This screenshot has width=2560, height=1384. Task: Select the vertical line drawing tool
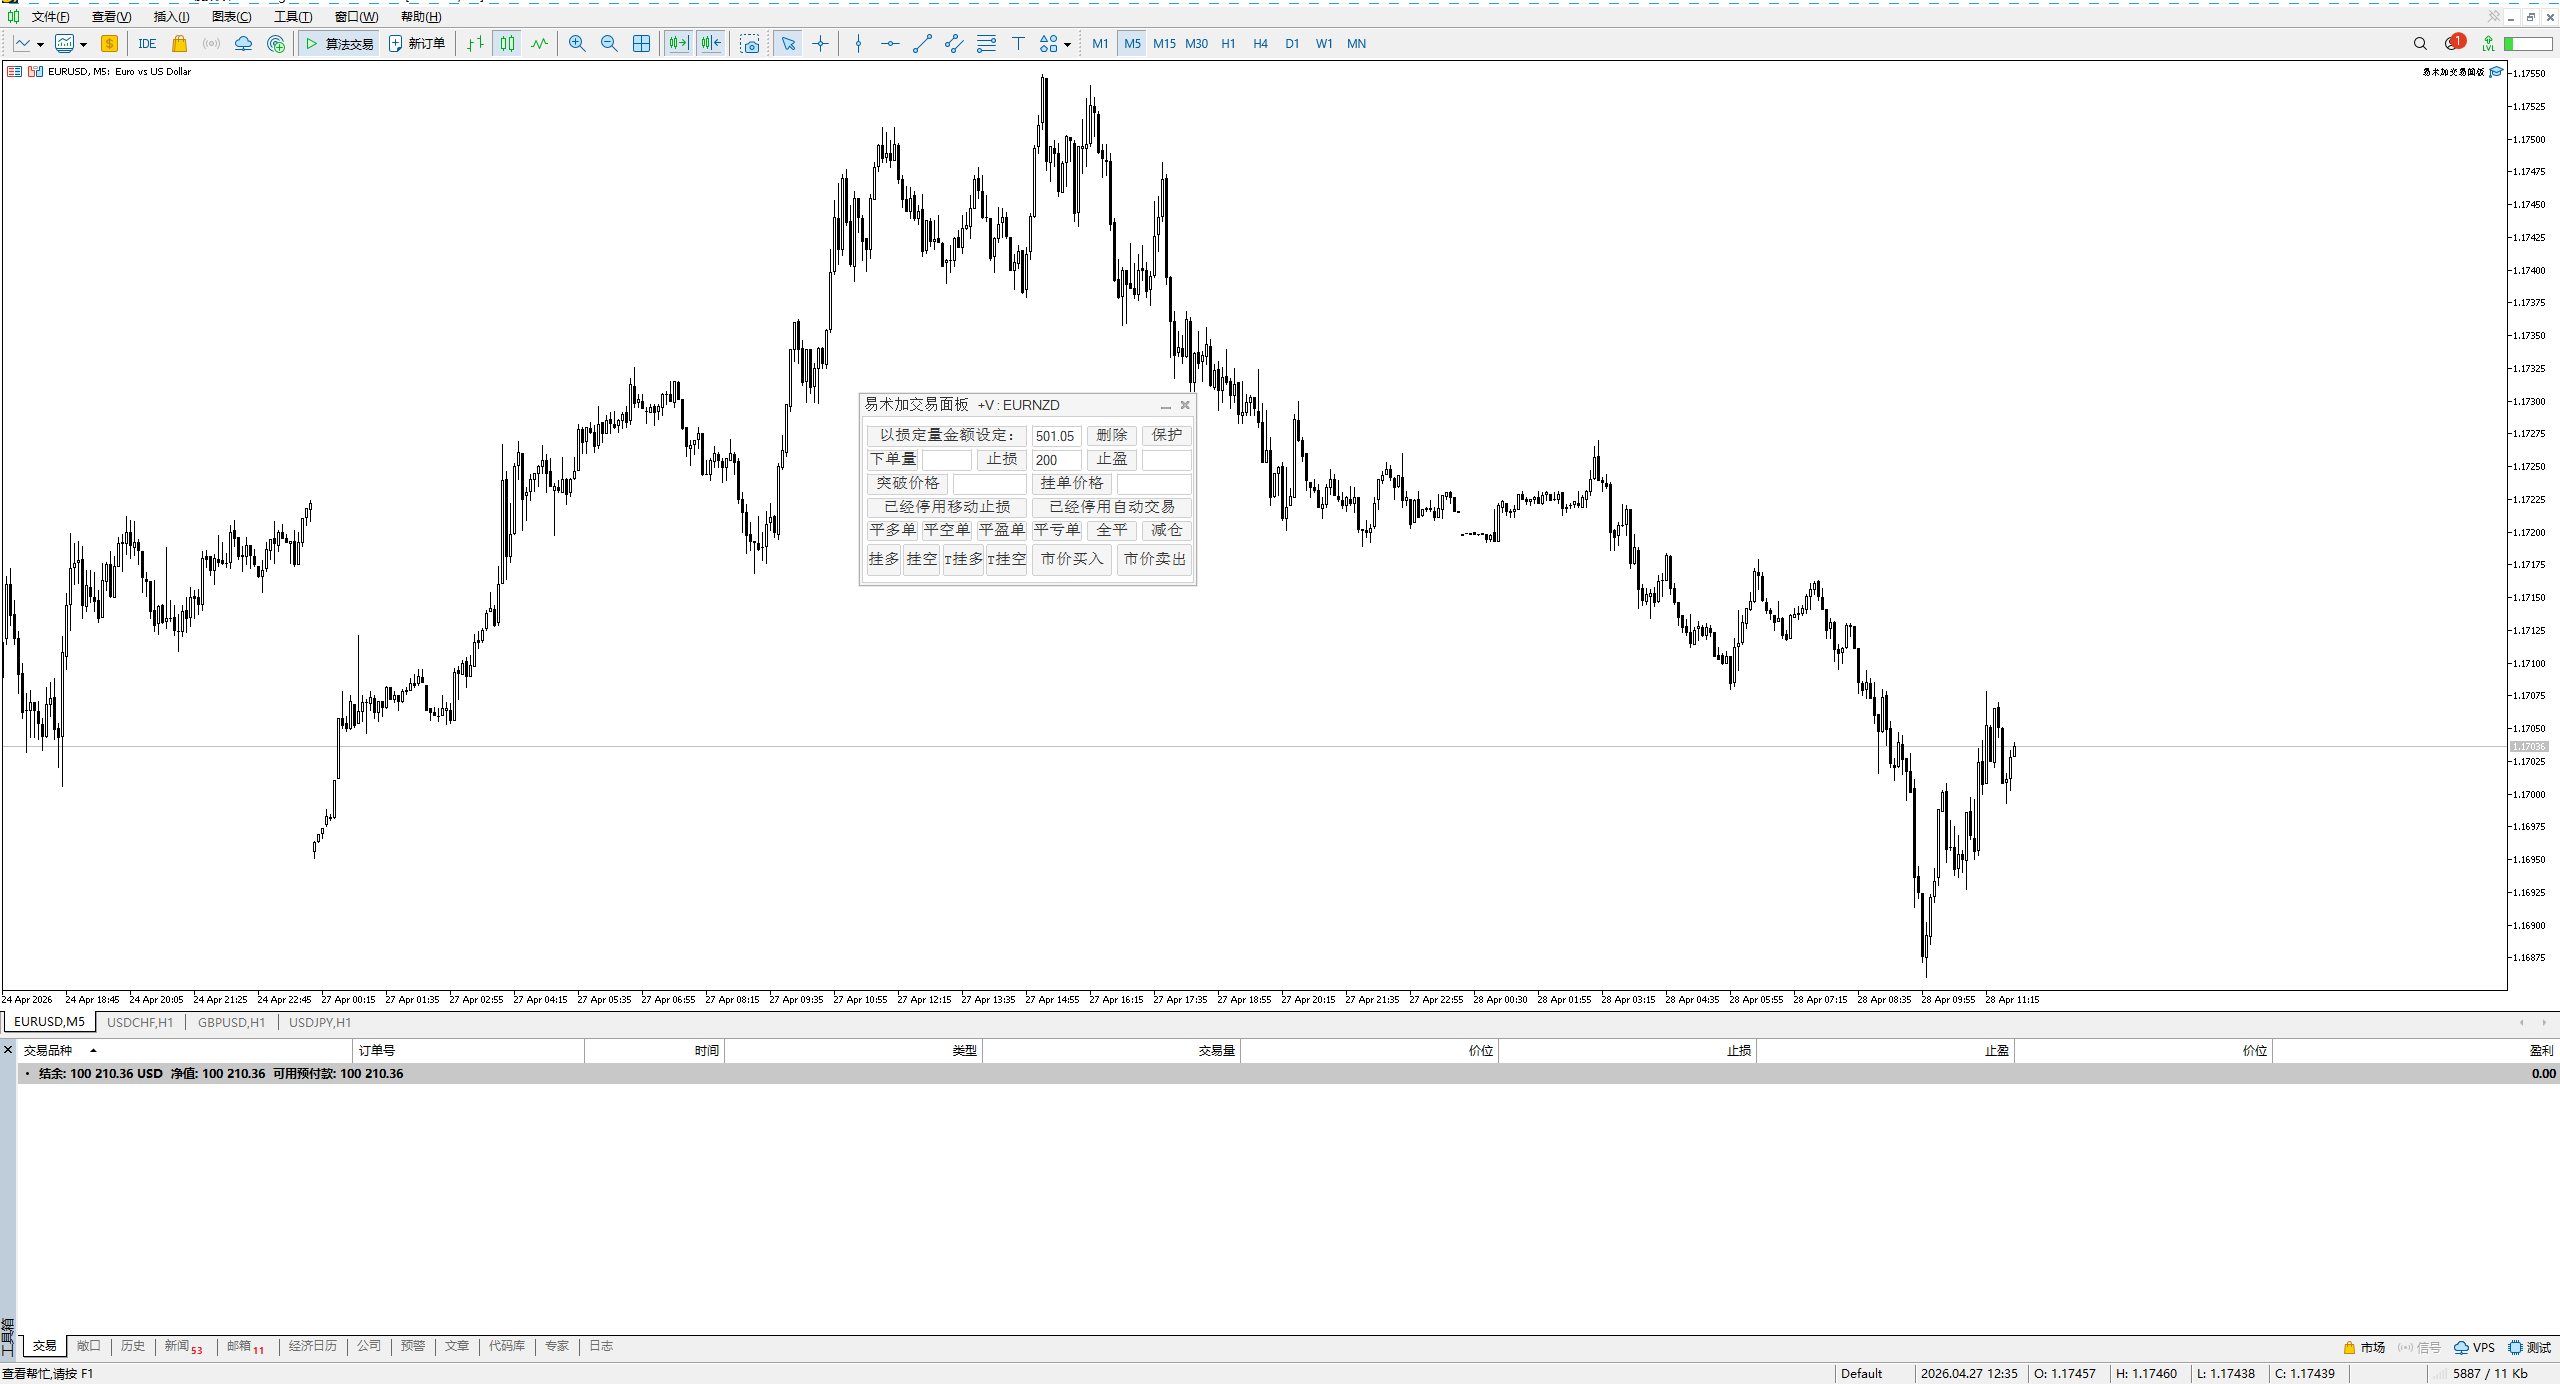(858, 43)
